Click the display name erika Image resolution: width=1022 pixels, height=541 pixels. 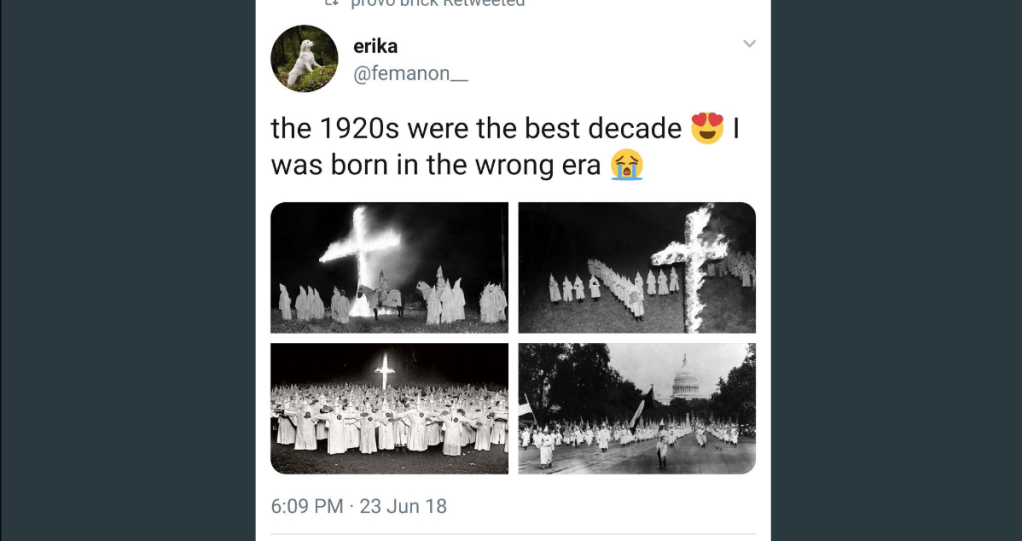point(375,46)
